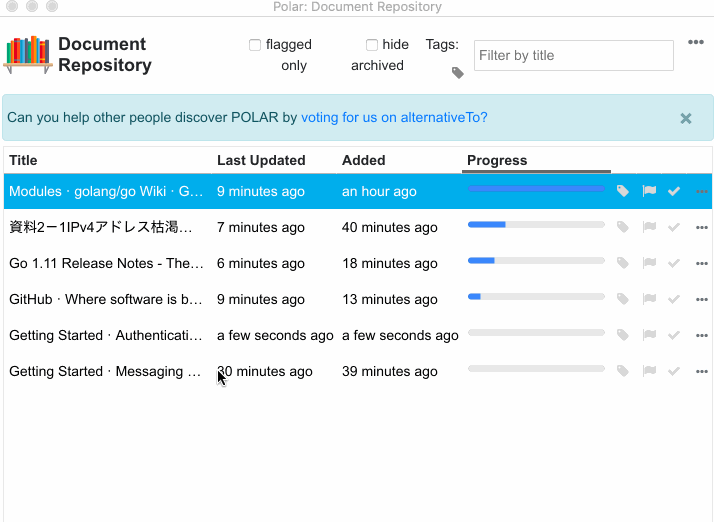Click progress bar of Go 1.11 Release Notes
This screenshot has width=714, height=522.
[x=536, y=261]
